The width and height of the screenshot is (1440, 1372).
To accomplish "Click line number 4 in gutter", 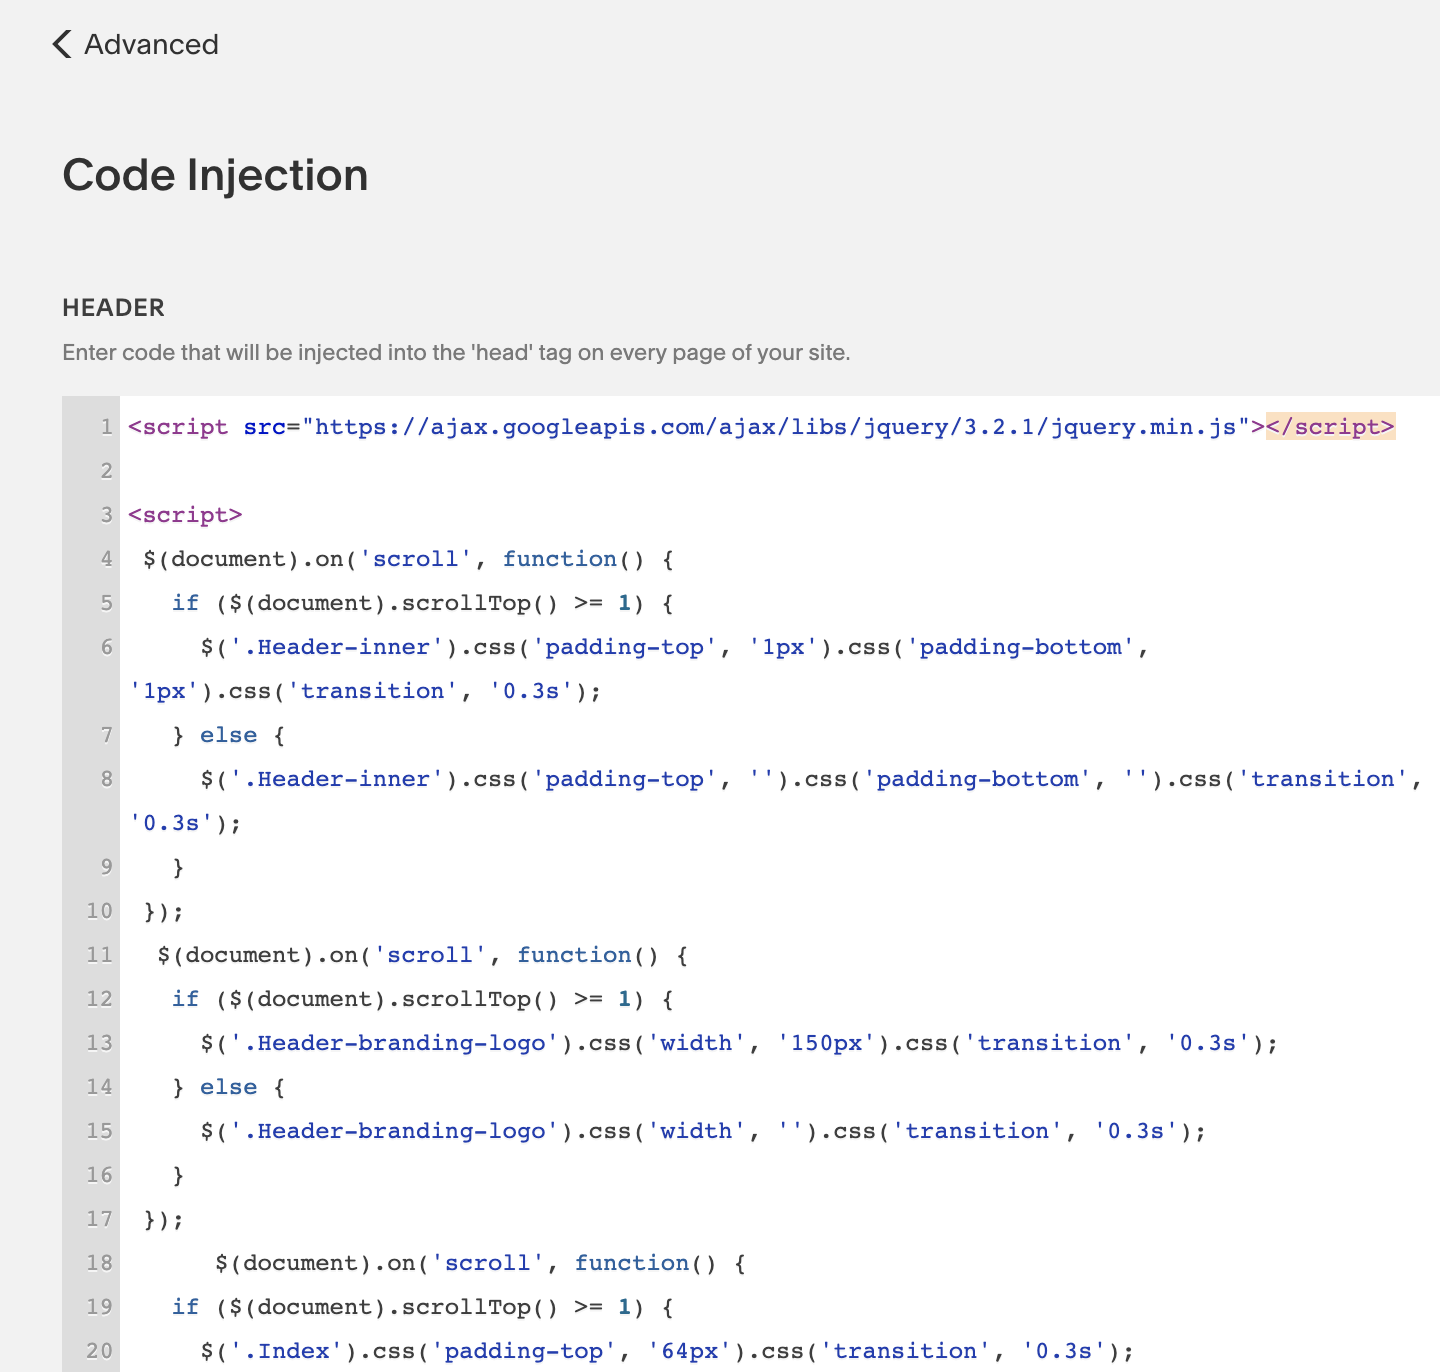I will tap(106, 559).
